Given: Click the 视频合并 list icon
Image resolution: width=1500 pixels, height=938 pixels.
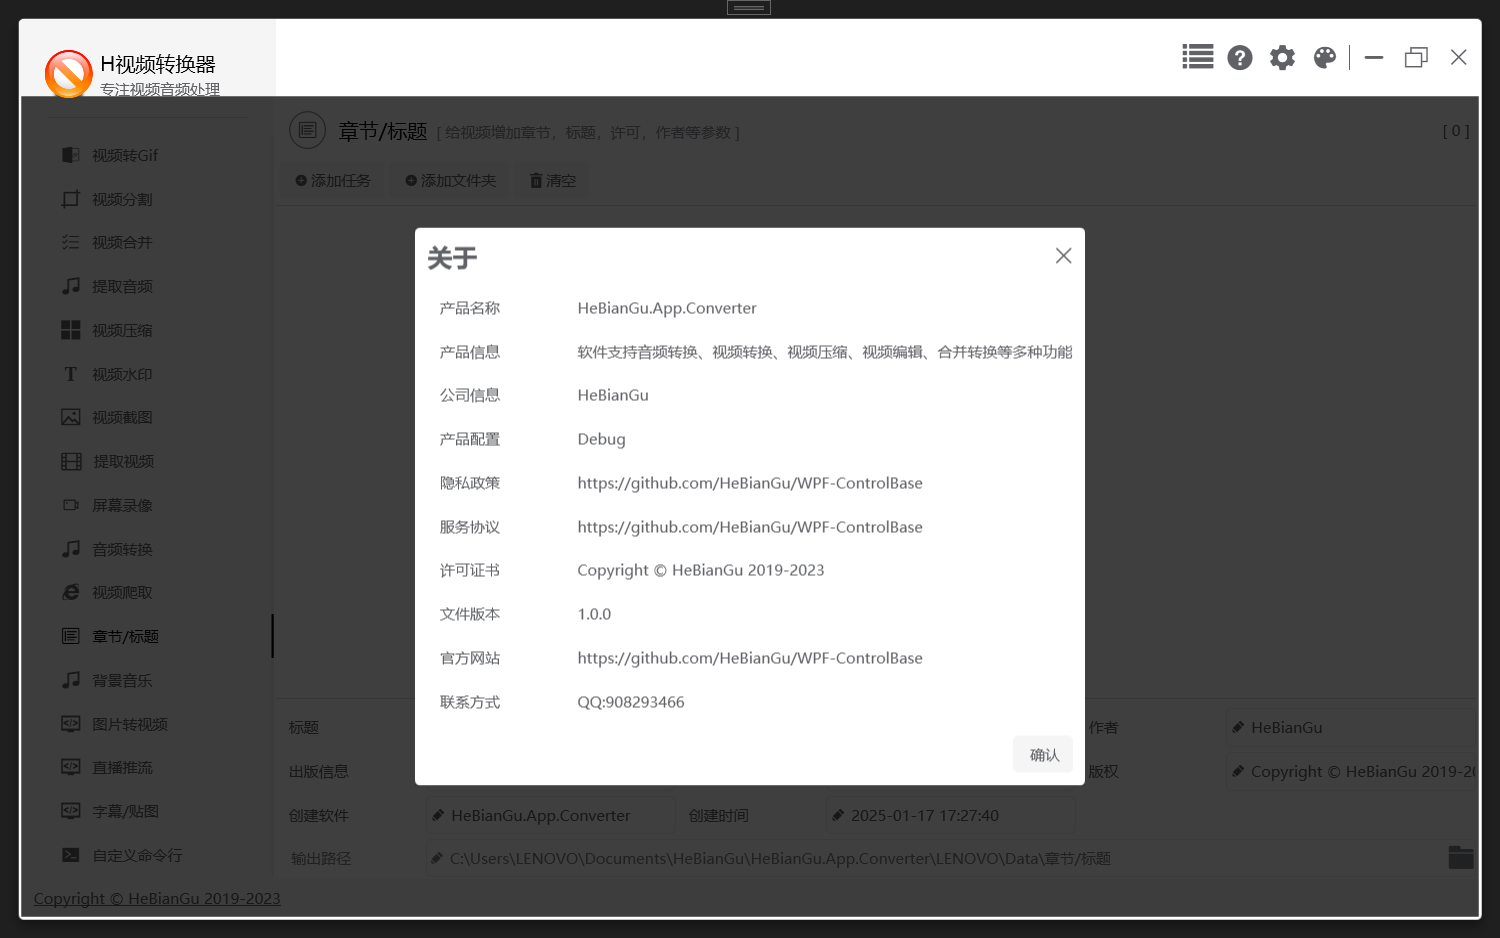Looking at the screenshot, I should click(x=71, y=242).
